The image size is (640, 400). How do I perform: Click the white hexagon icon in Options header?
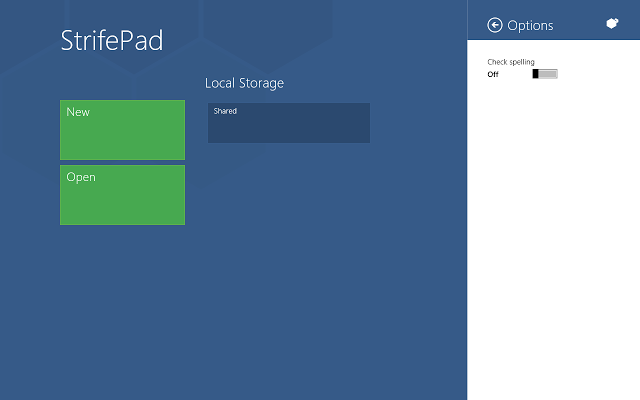[x=612, y=23]
